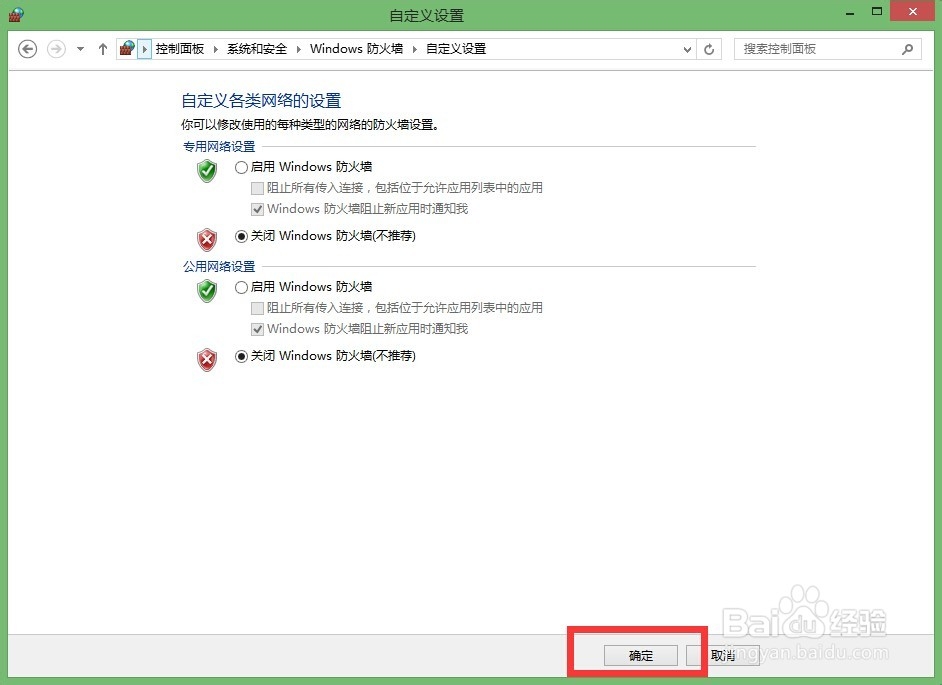942x685 pixels.
Task: Click the red shield in 专用网络设置
Action: [x=207, y=240]
